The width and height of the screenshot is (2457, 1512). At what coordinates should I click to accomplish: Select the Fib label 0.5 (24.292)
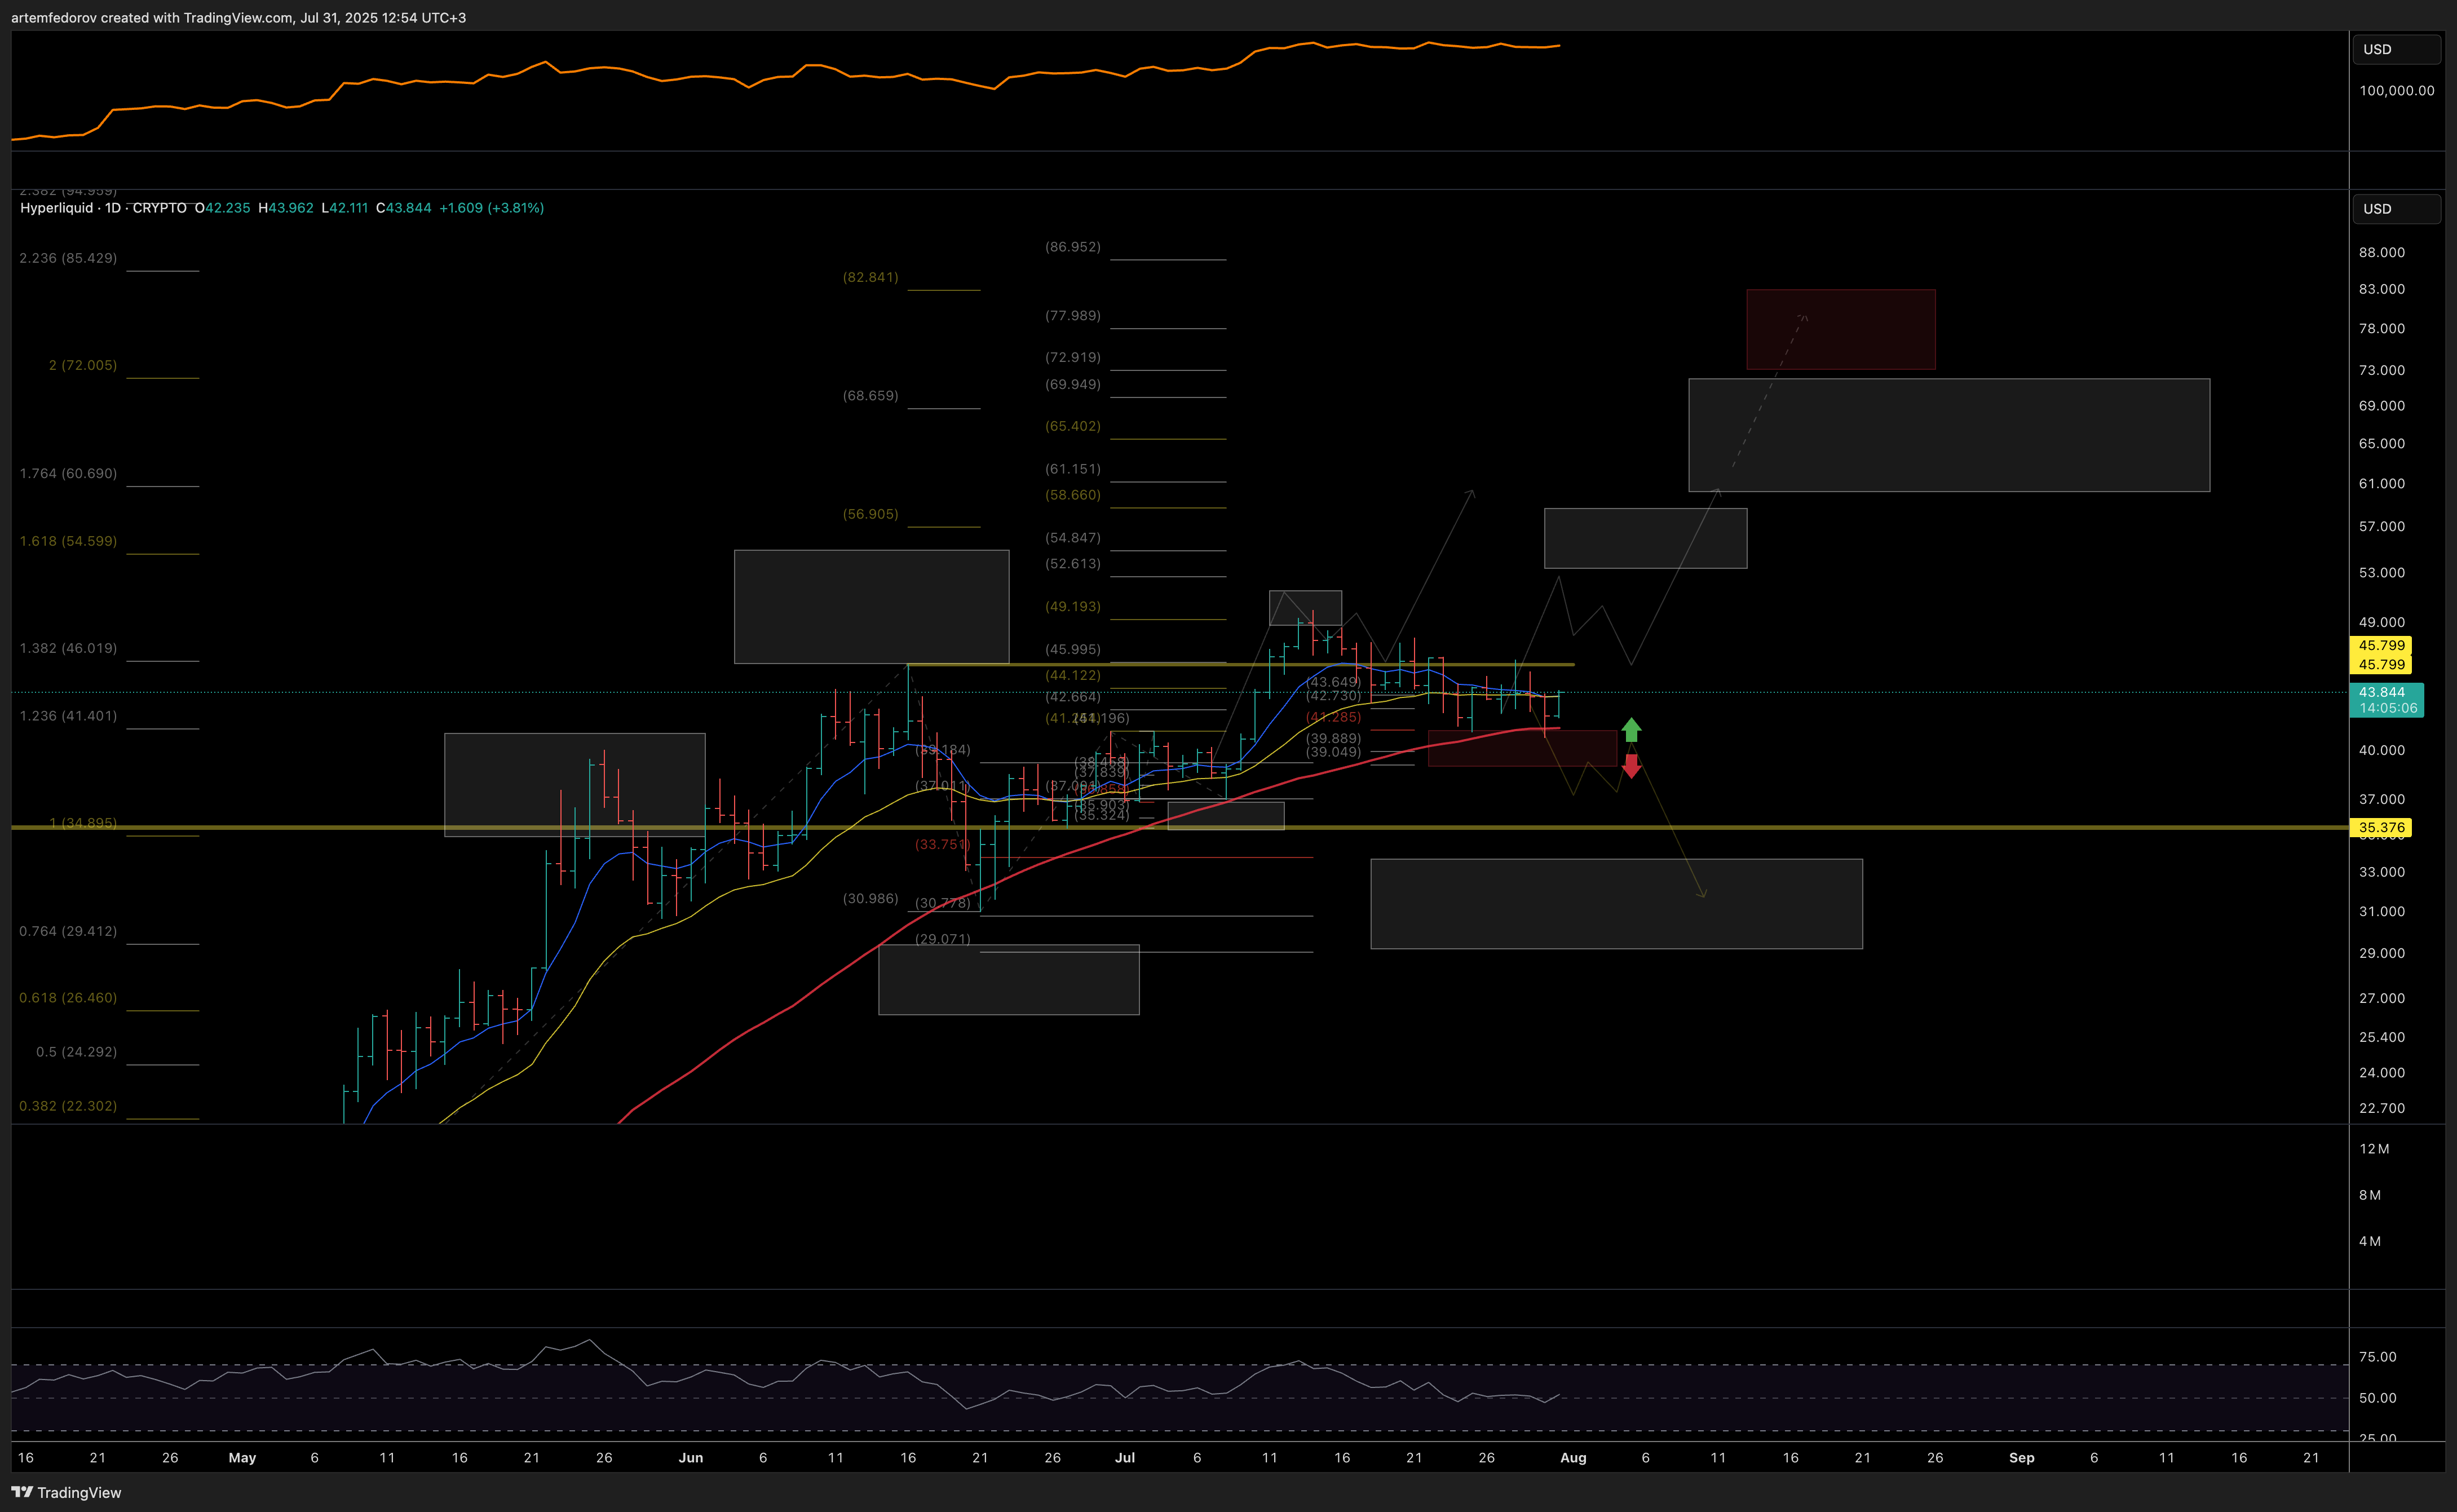[76, 1052]
